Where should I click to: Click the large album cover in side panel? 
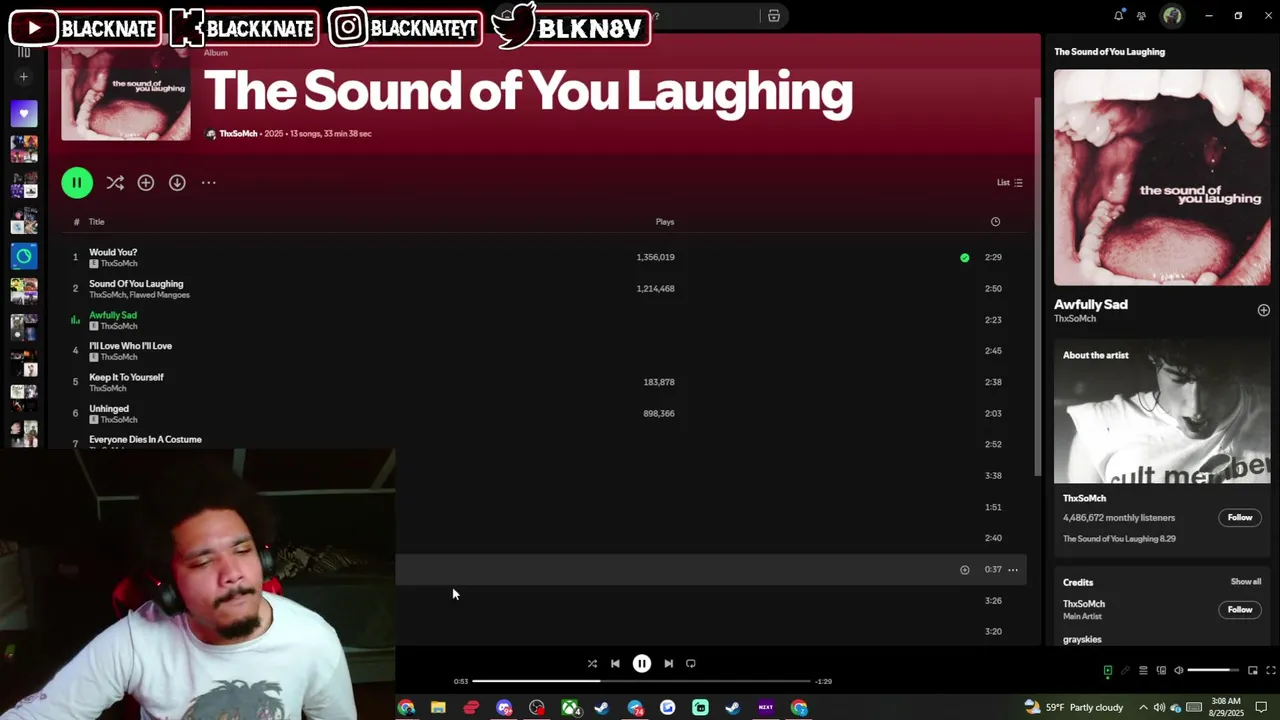tap(1162, 177)
